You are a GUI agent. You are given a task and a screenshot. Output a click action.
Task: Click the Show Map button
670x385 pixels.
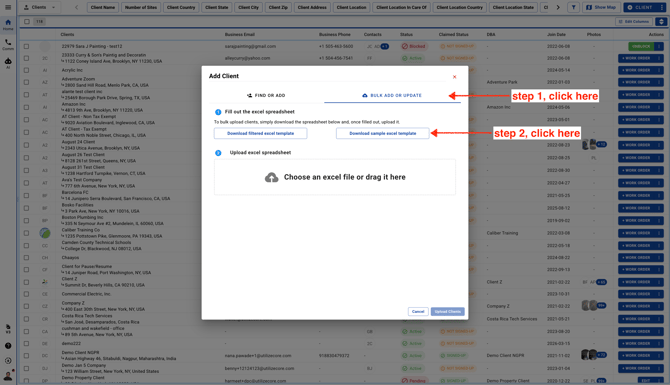(601, 7)
